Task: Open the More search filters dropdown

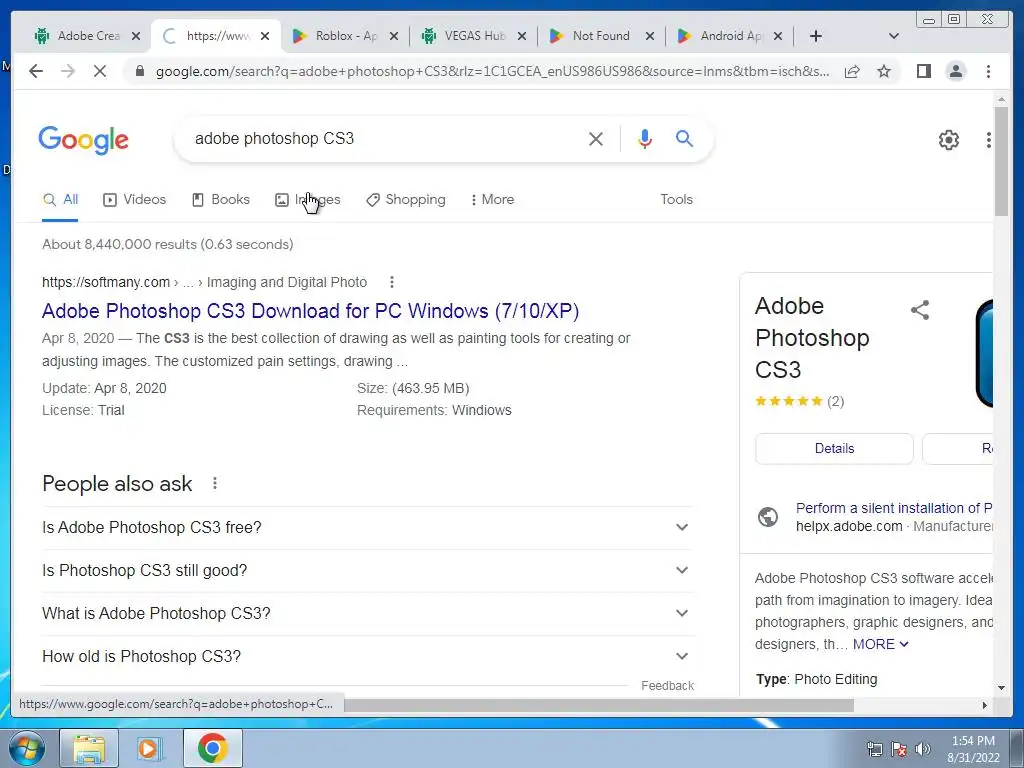Action: tap(492, 200)
